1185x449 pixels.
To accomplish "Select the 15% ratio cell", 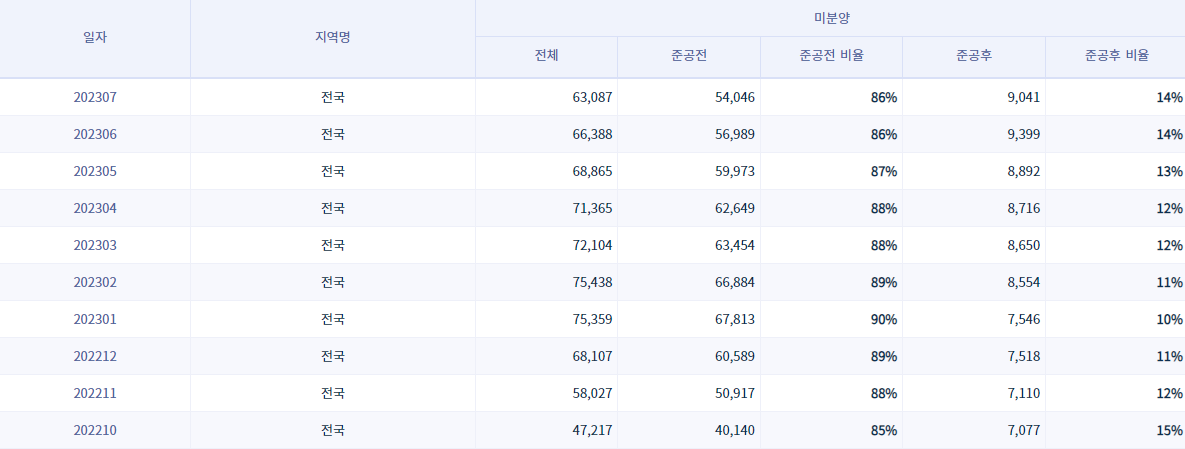I will (x=1115, y=430).
